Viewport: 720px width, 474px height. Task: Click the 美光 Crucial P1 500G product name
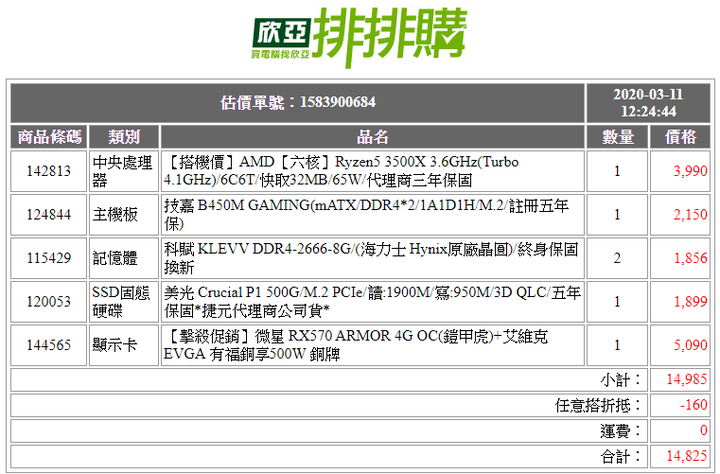pyautogui.click(x=372, y=301)
